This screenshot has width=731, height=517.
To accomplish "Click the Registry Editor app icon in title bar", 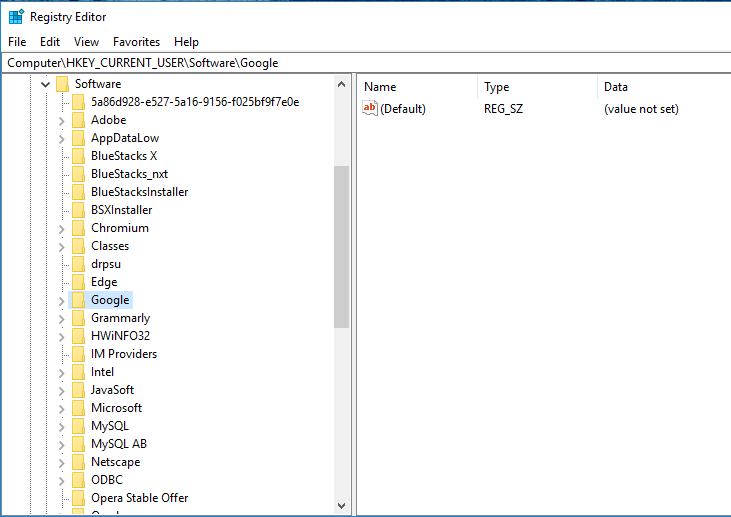I will point(16,17).
